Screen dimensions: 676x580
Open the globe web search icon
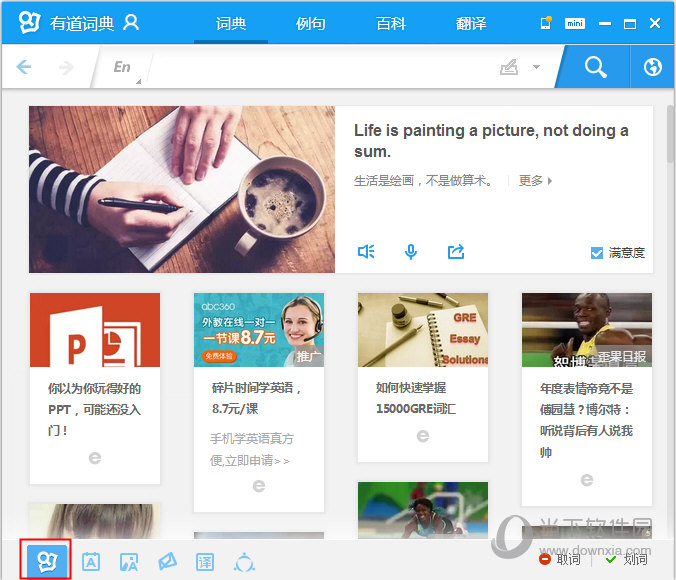(x=653, y=67)
